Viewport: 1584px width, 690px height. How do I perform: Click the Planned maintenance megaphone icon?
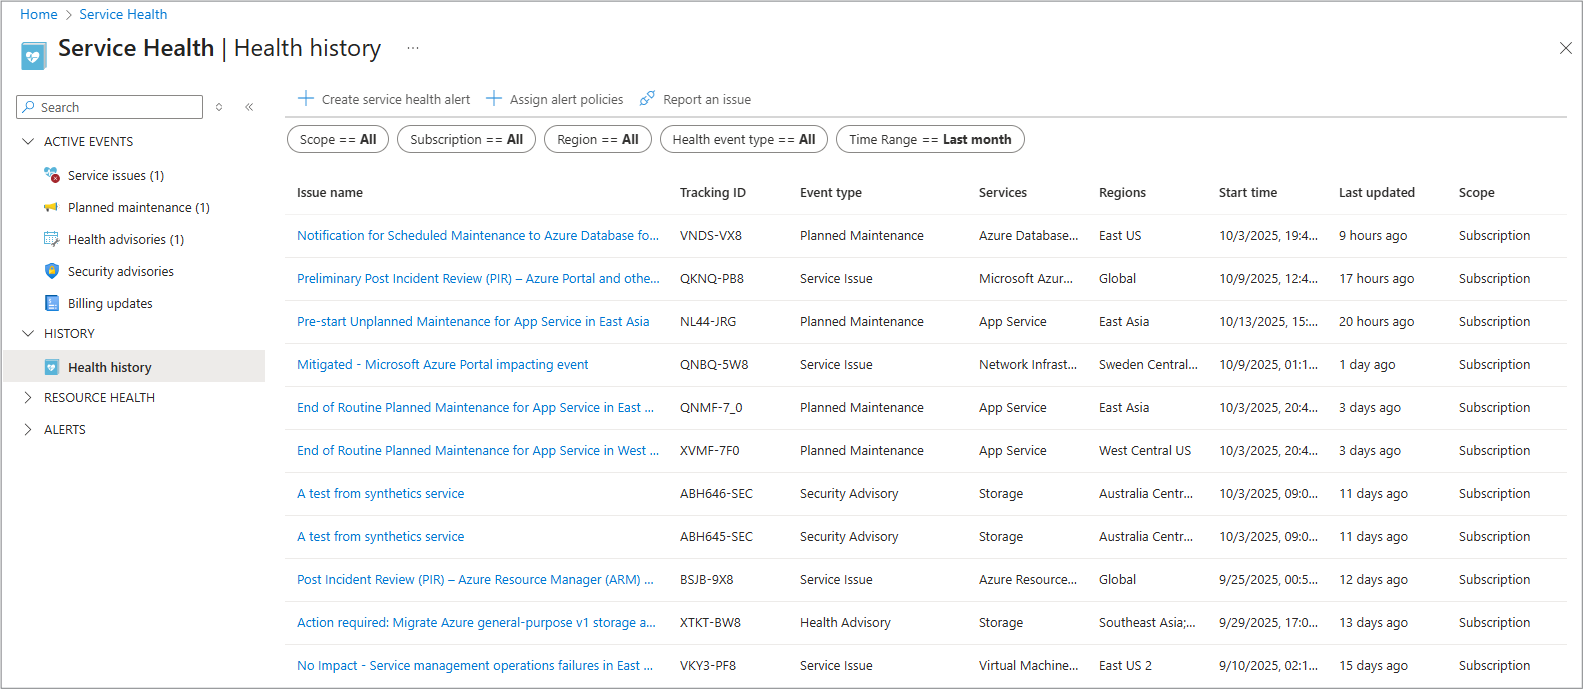(51, 207)
